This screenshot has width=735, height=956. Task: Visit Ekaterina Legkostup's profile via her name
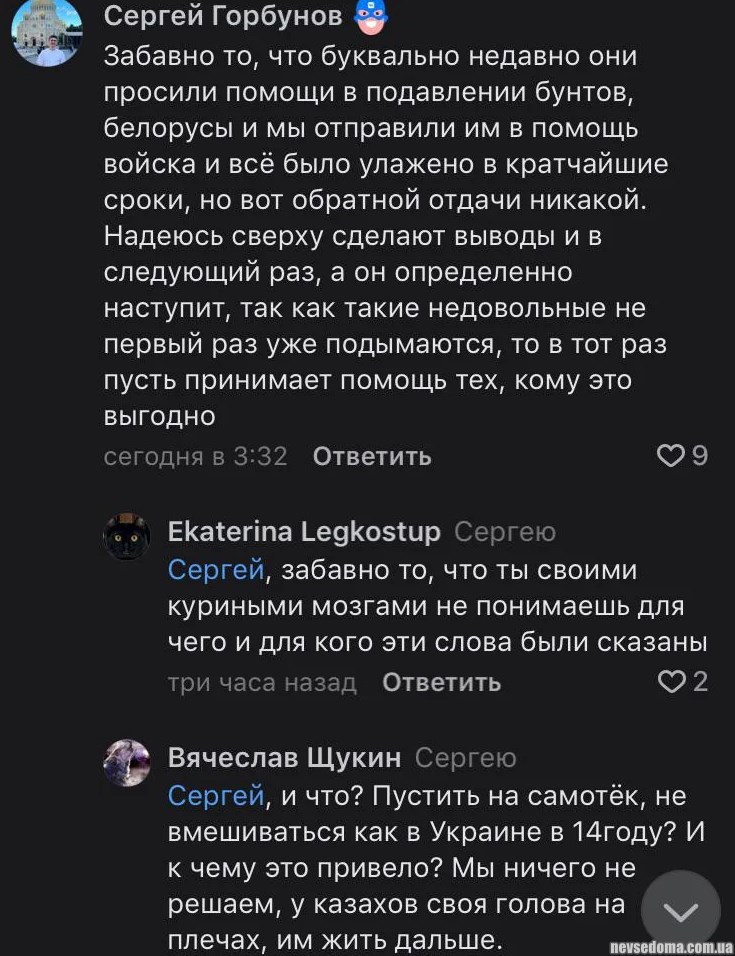(304, 531)
